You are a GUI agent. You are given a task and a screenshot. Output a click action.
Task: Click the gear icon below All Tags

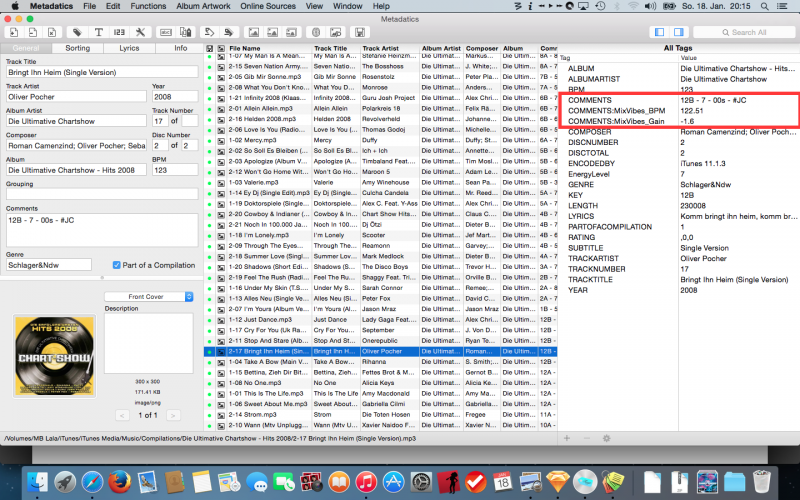[x=606, y=438]
